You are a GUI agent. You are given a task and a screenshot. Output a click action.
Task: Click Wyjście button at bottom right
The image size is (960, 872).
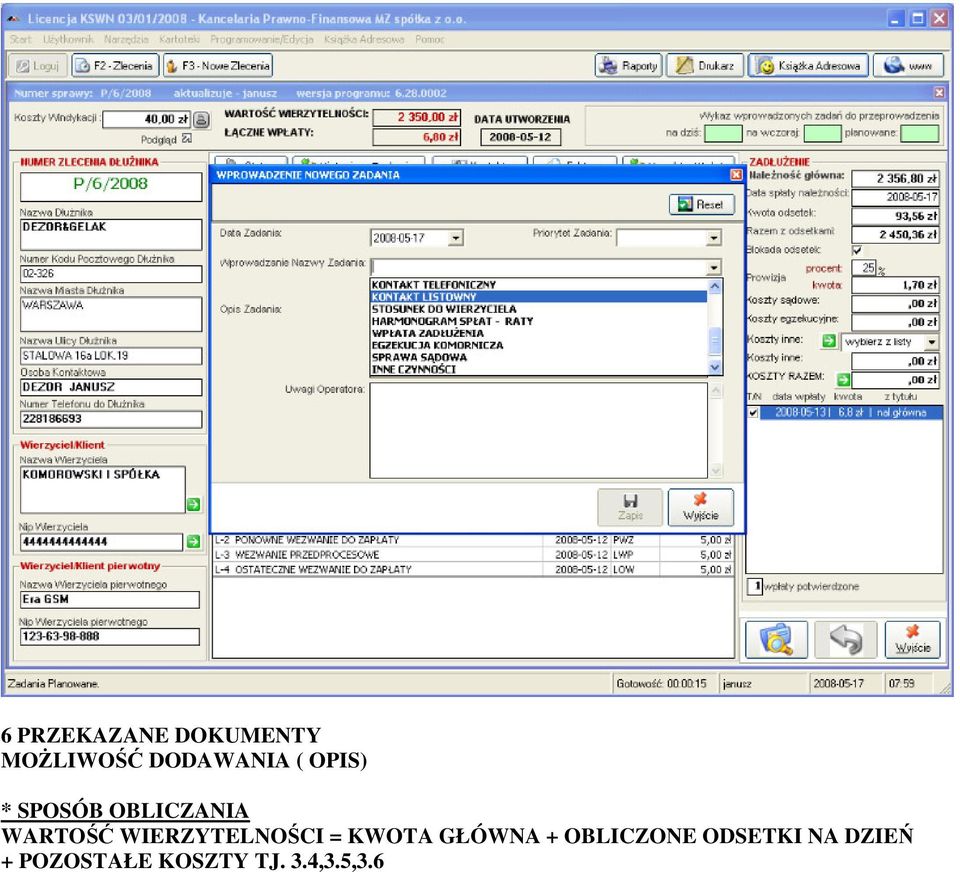coord(913,639)
